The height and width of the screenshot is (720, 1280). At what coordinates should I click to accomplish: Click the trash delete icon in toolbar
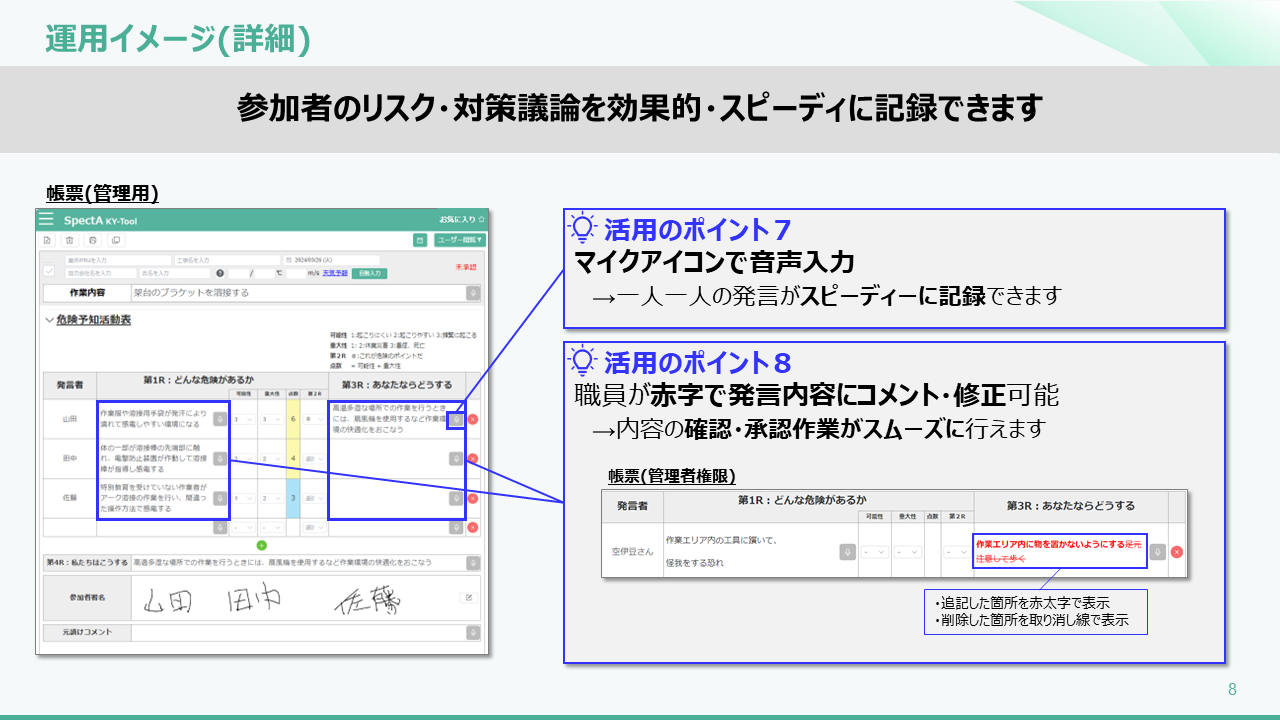pos(69,240)
